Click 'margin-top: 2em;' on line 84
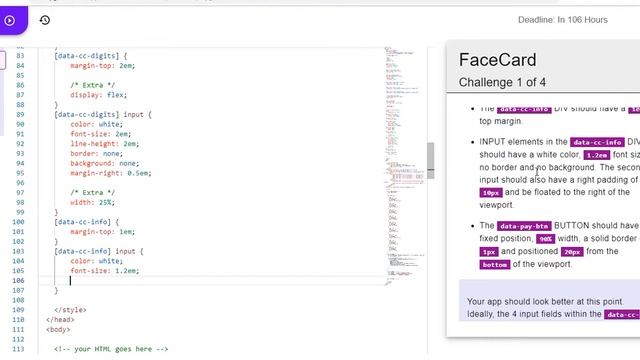 click(x=102, y=66)
